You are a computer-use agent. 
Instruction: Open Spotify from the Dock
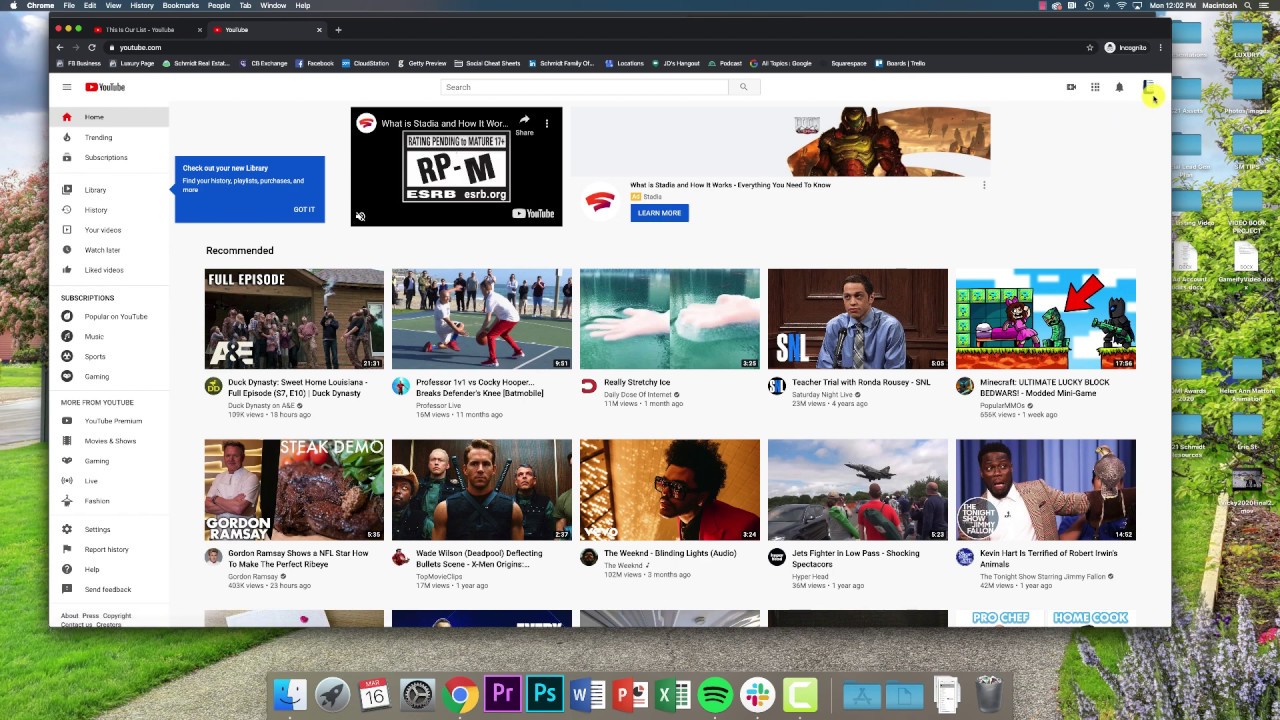tap(715, 694)
